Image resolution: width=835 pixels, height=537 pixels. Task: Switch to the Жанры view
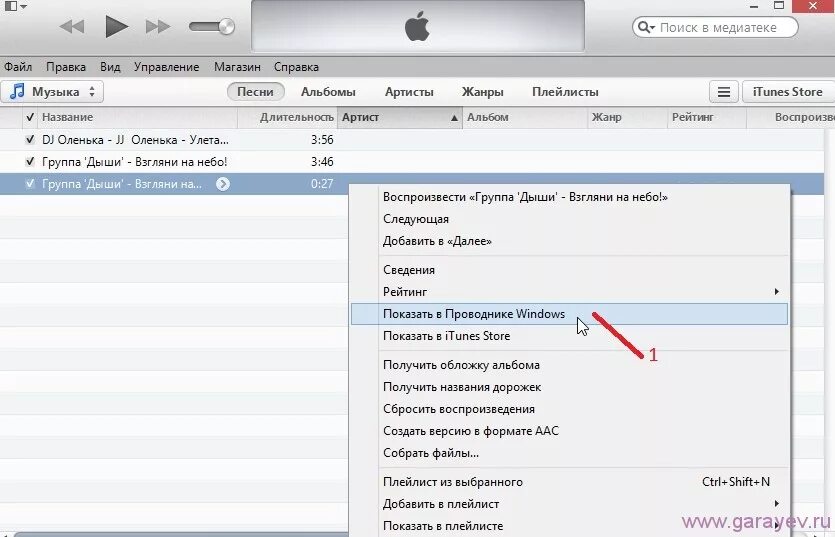click(x=482, y=92)
